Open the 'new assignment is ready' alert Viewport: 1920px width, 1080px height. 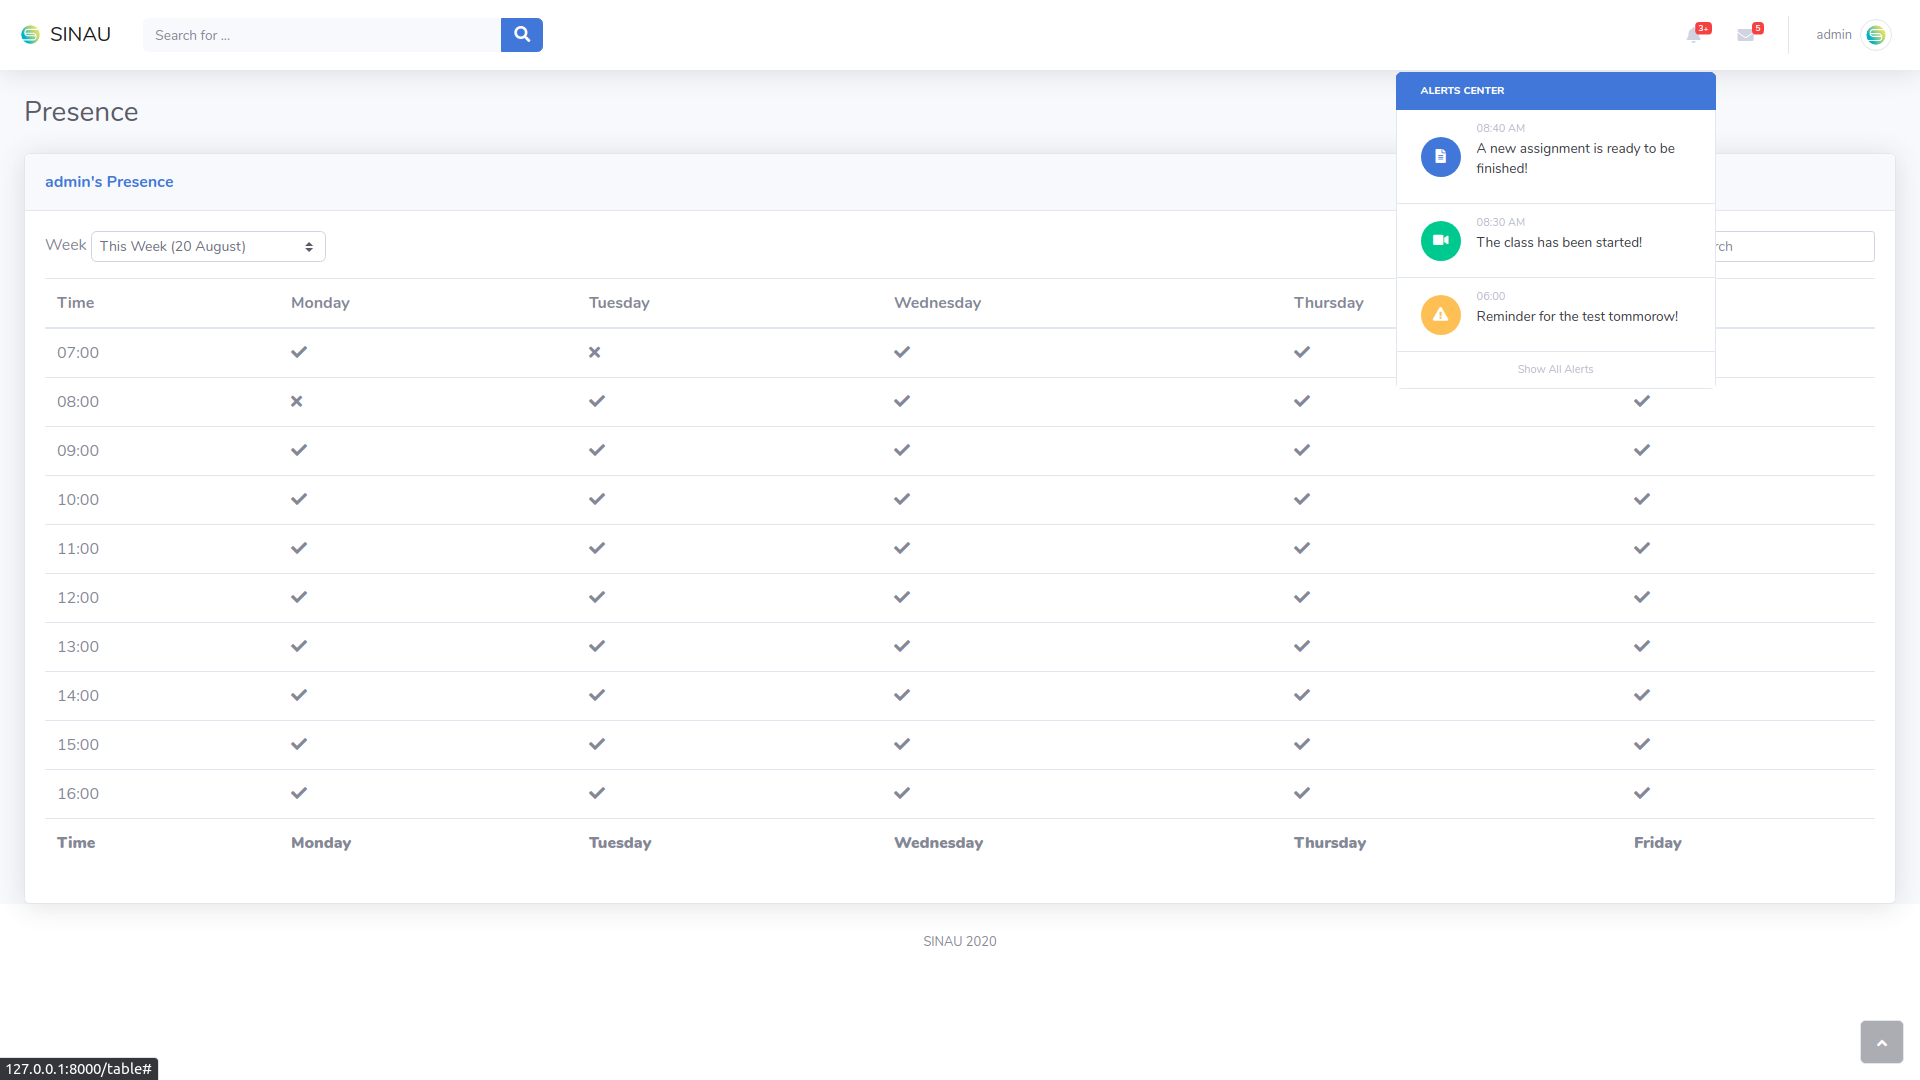[1575, 158]
